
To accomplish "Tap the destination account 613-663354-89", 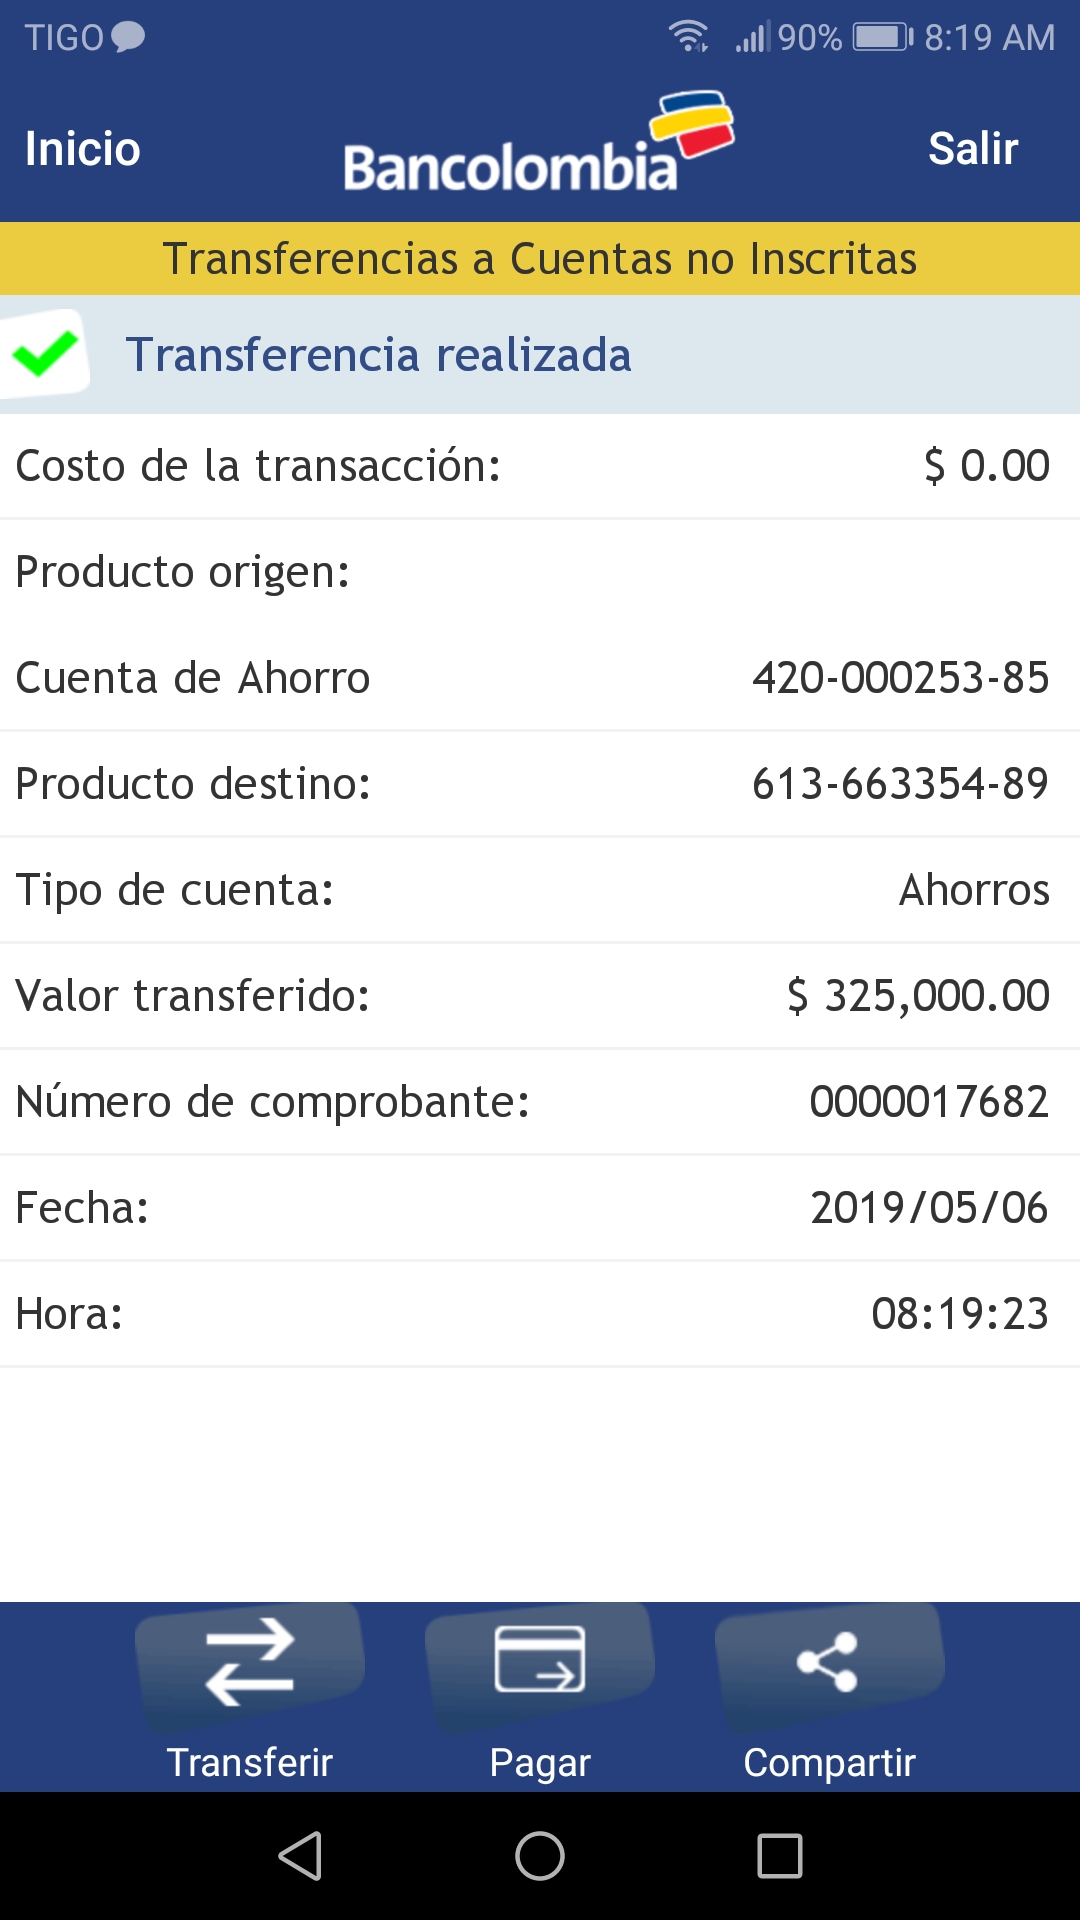I will pos(900,784).
